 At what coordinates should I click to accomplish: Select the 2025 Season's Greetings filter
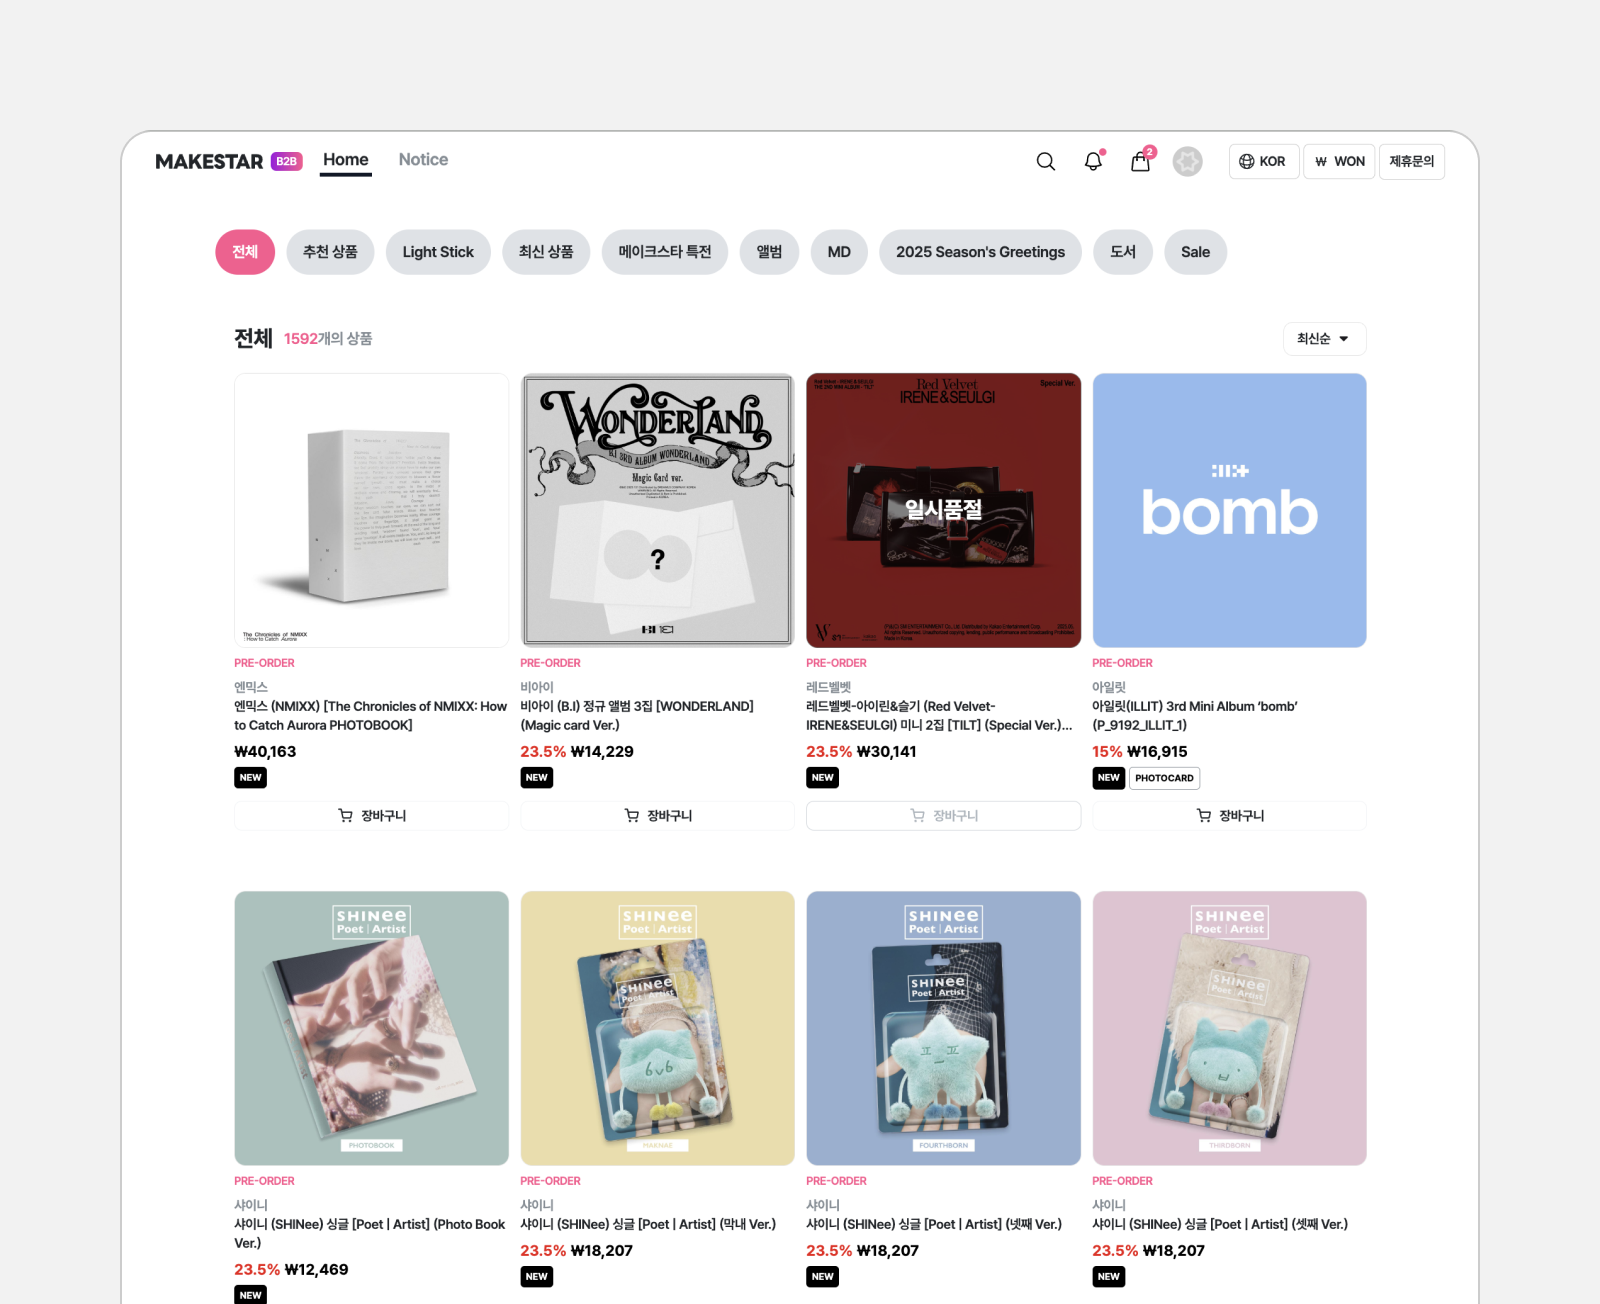click(980, 252)
